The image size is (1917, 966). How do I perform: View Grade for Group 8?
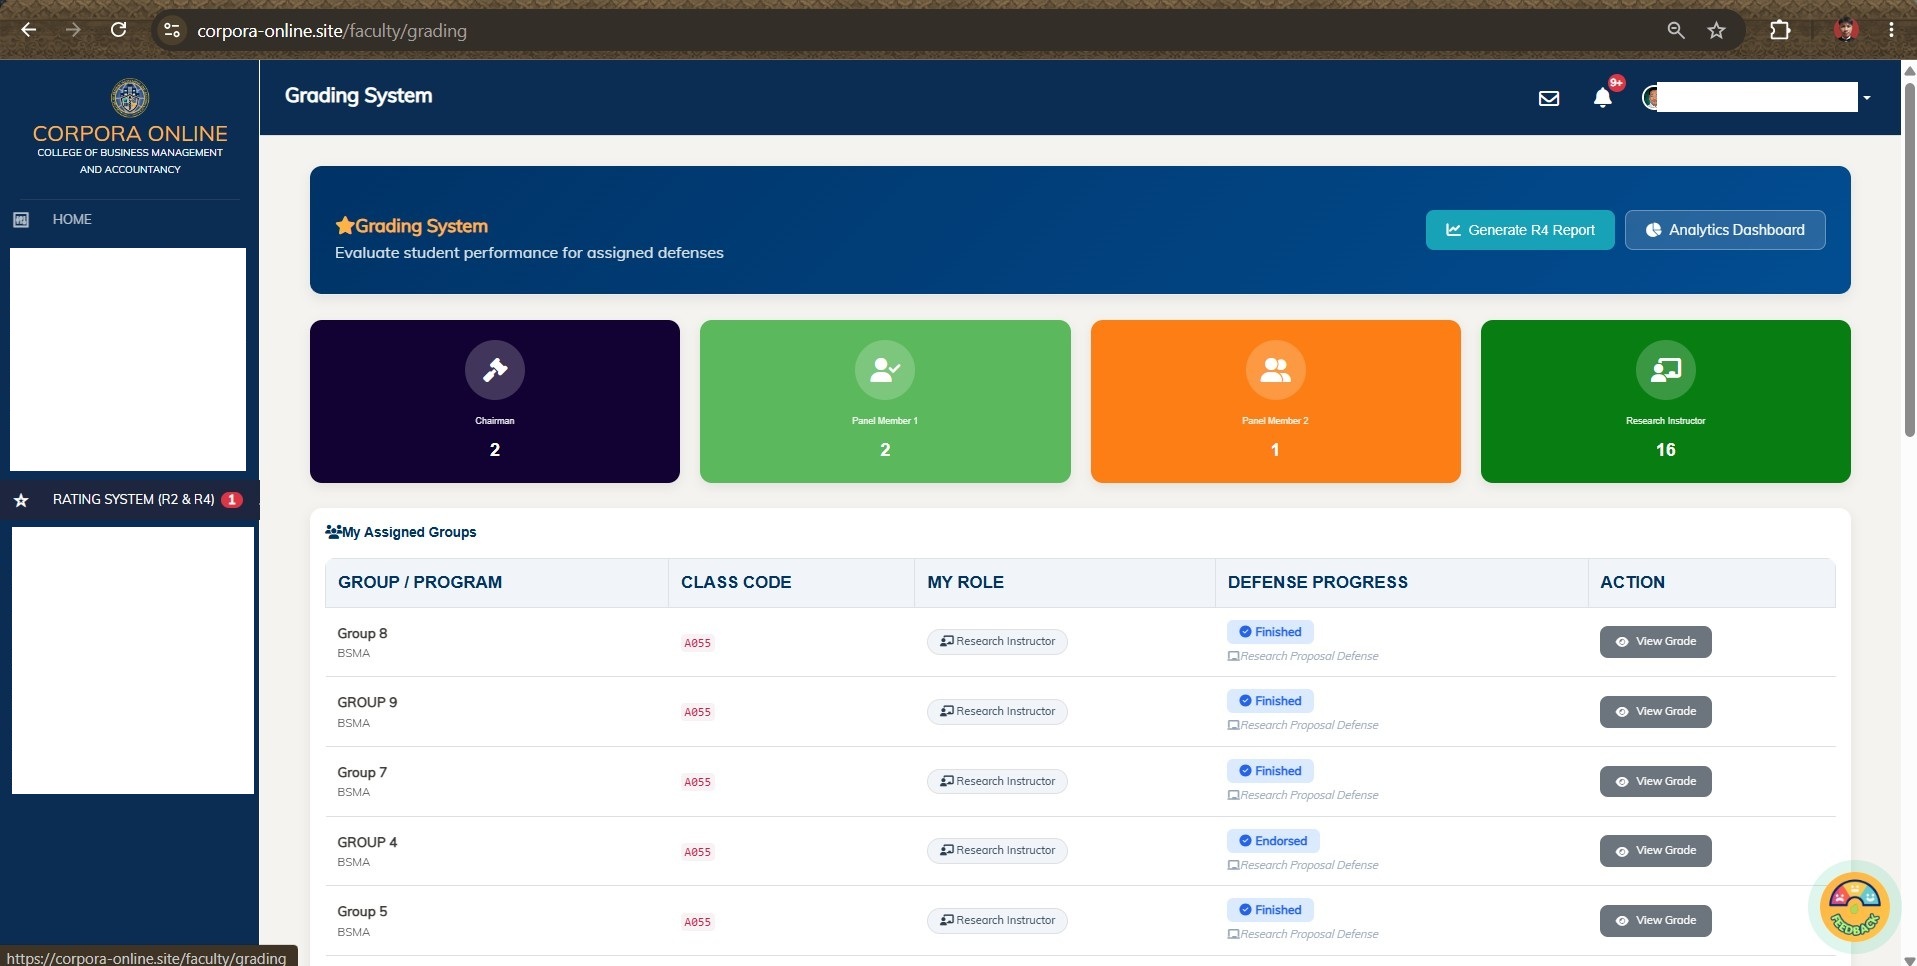[1656, 642]
